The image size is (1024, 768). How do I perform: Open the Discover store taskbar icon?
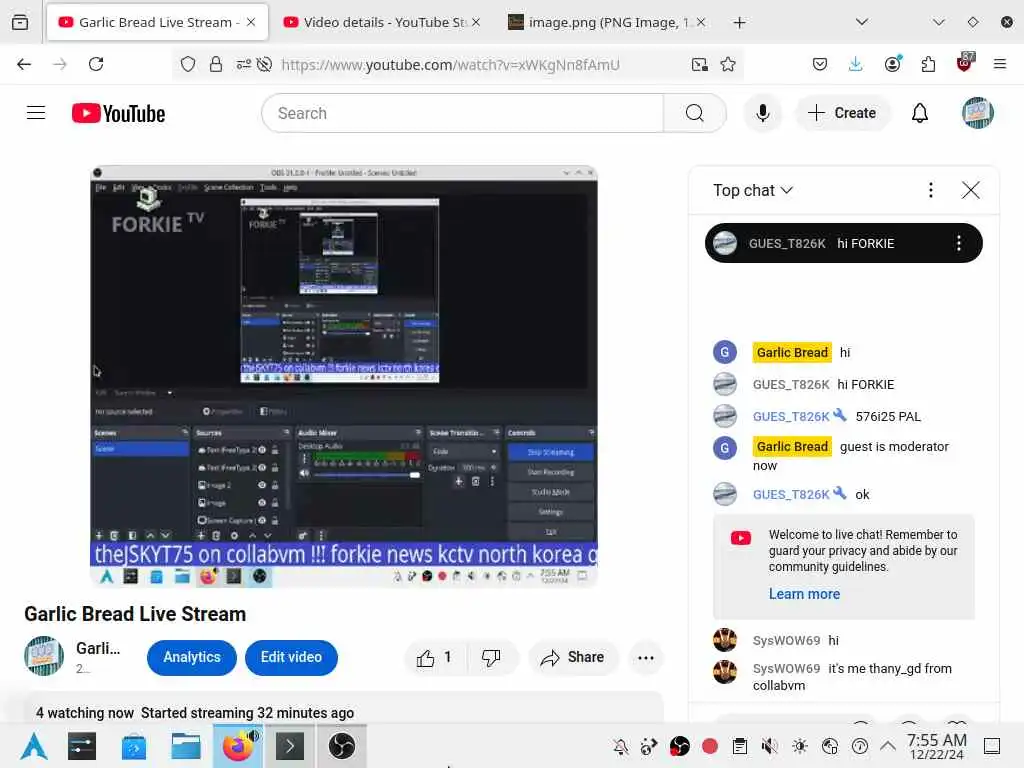point(134,746)
